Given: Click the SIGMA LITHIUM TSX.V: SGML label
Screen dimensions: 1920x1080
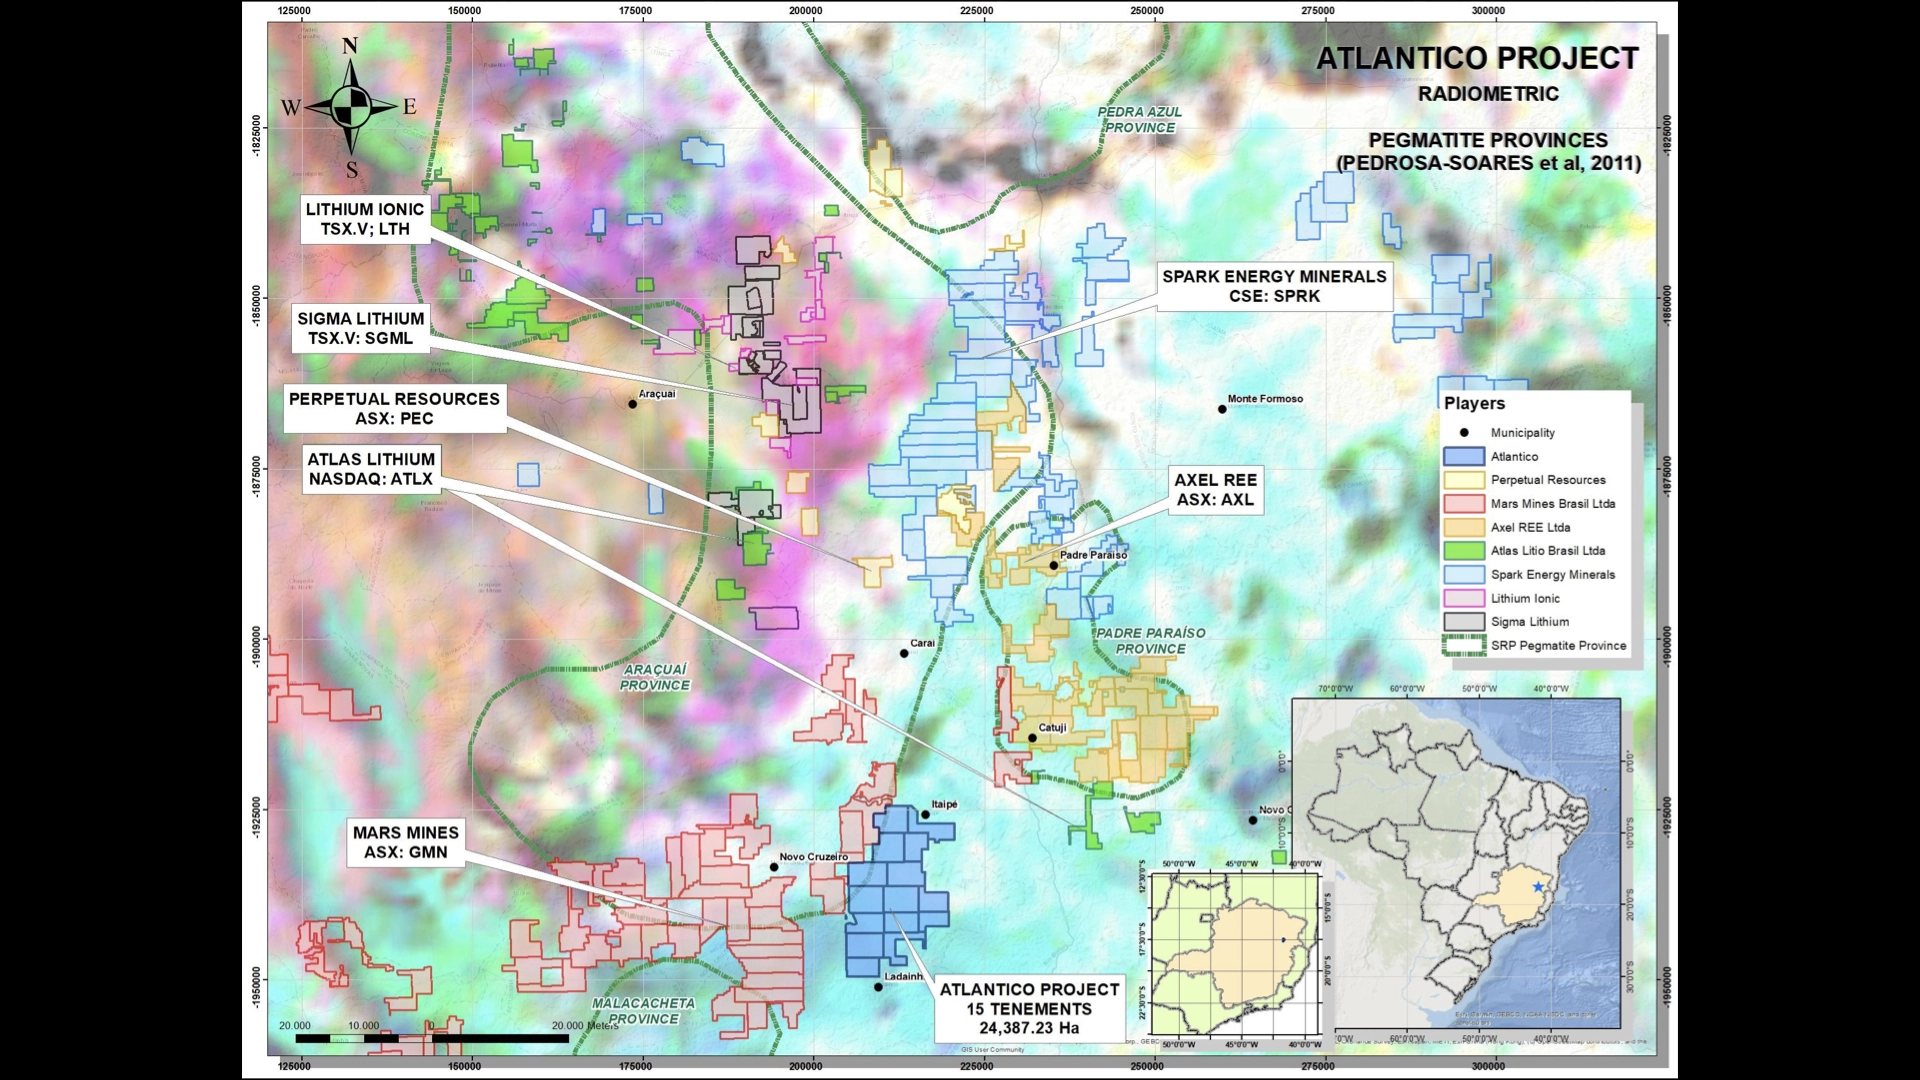Looking at the screenshot, I should point(361,328).
